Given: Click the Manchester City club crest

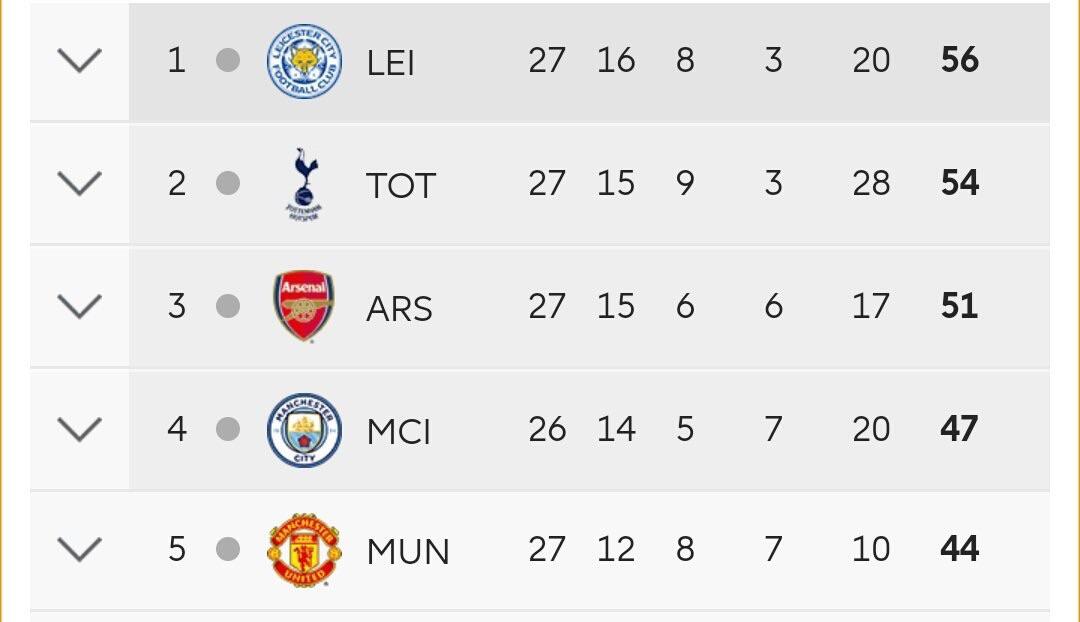Looking at the screenshot, I should (304, 430).
